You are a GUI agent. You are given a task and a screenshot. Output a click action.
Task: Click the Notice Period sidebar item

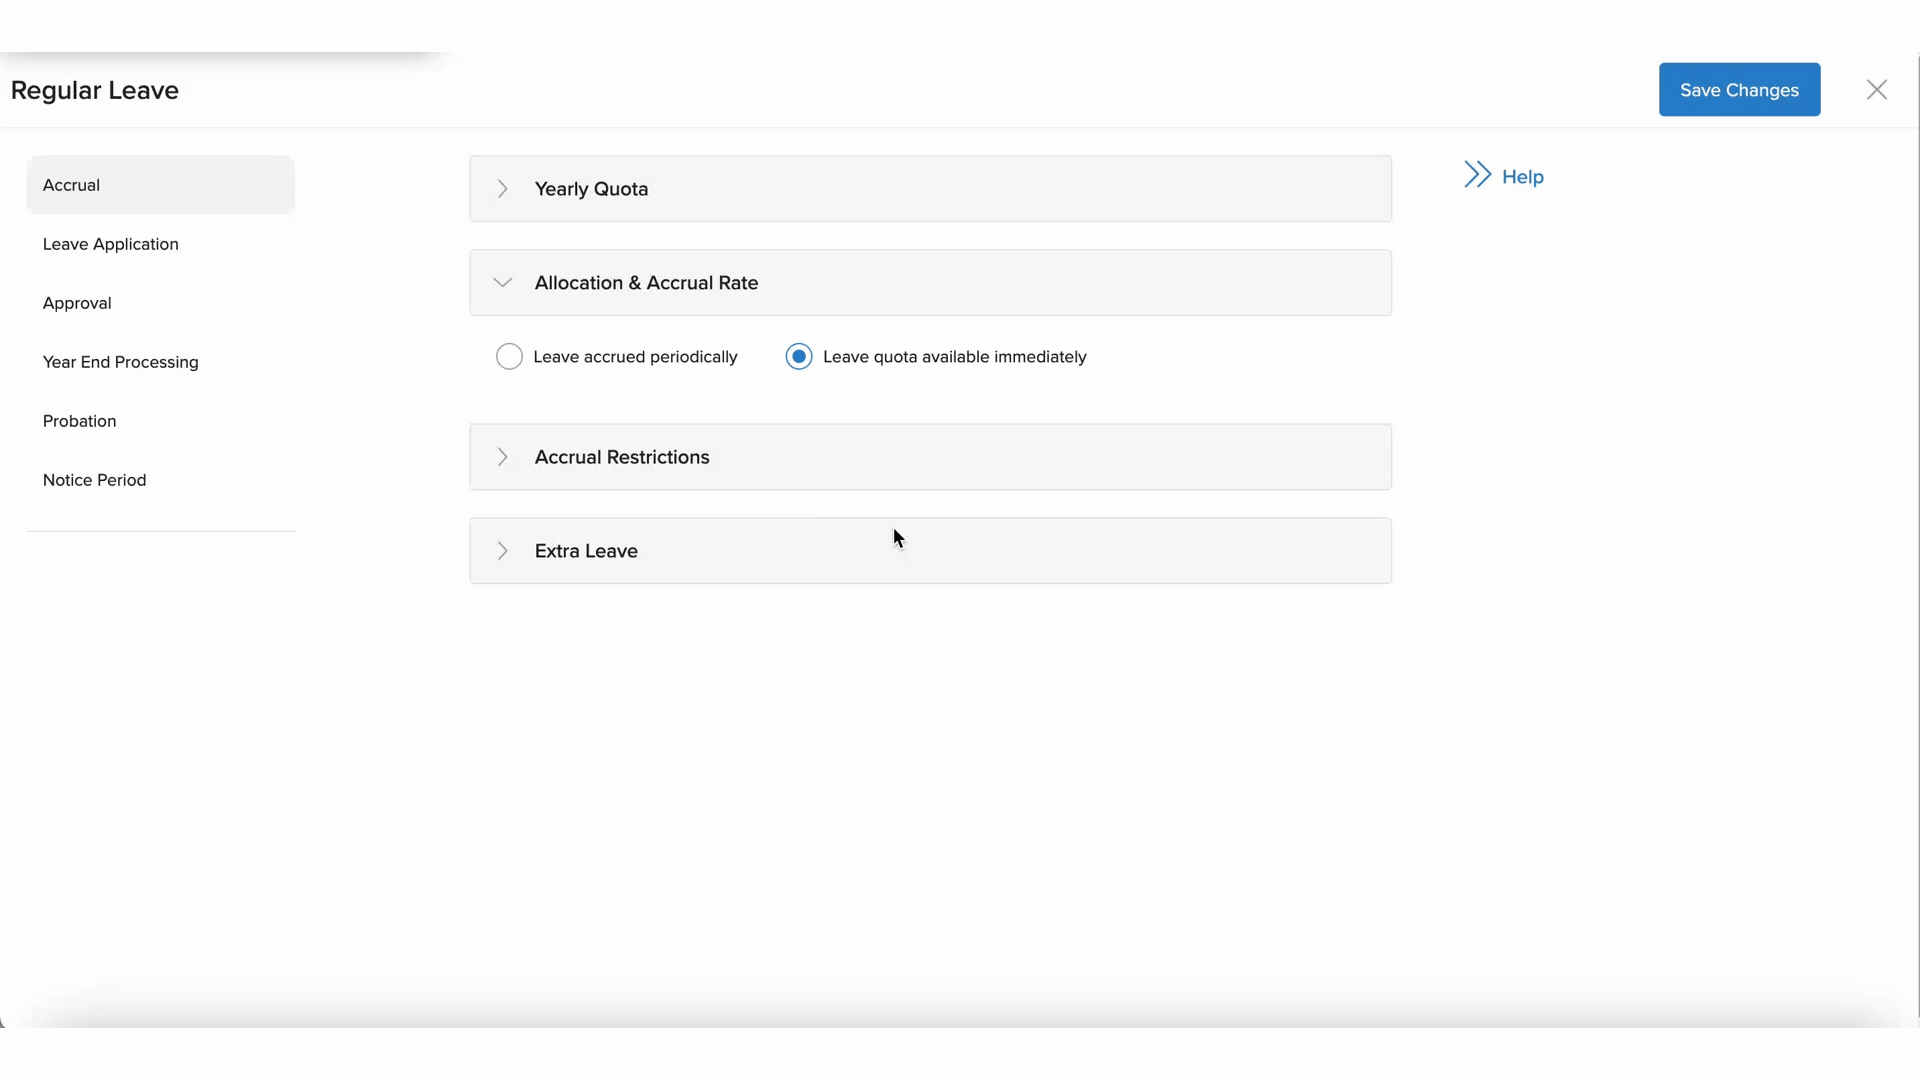point(94,479)
